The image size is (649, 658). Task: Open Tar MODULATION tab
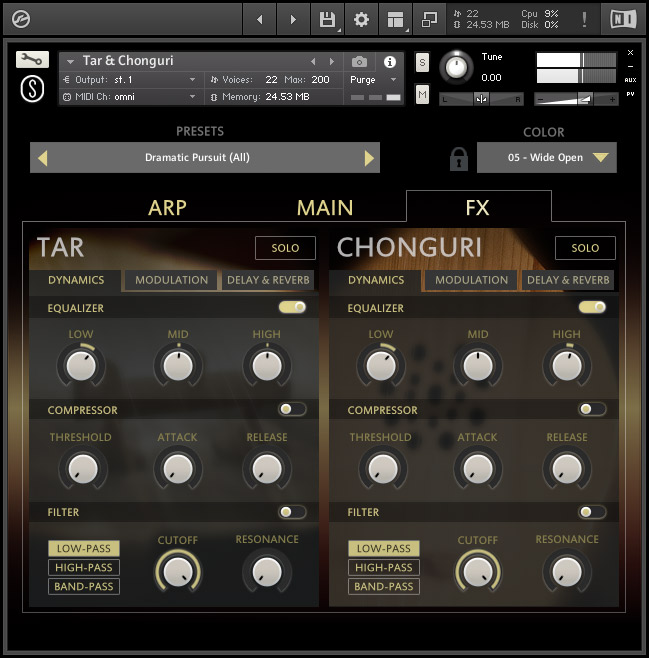pyautogui.click(x=171, y=280)
